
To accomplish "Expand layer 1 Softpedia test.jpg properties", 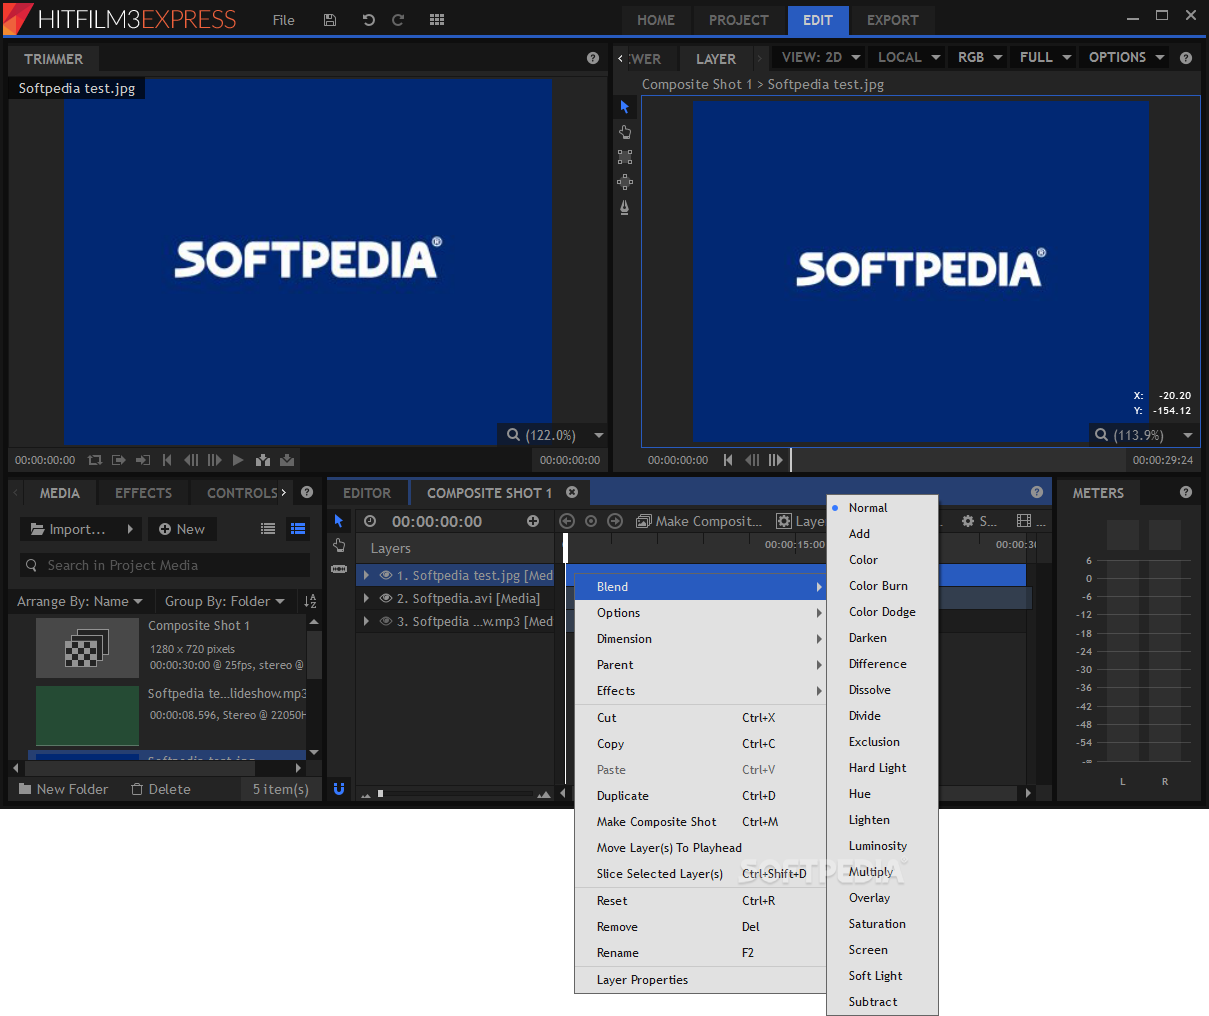I will click(367, 575).
